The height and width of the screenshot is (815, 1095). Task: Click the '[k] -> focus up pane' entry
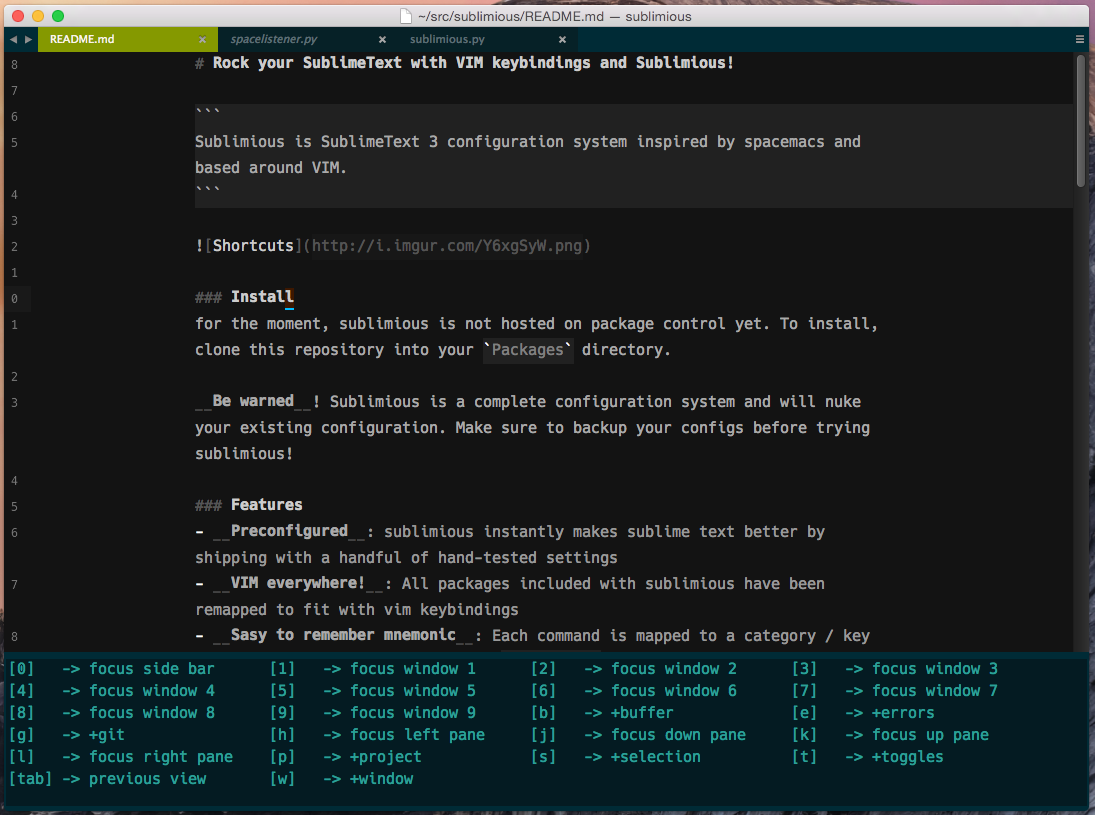coord(890,735)
